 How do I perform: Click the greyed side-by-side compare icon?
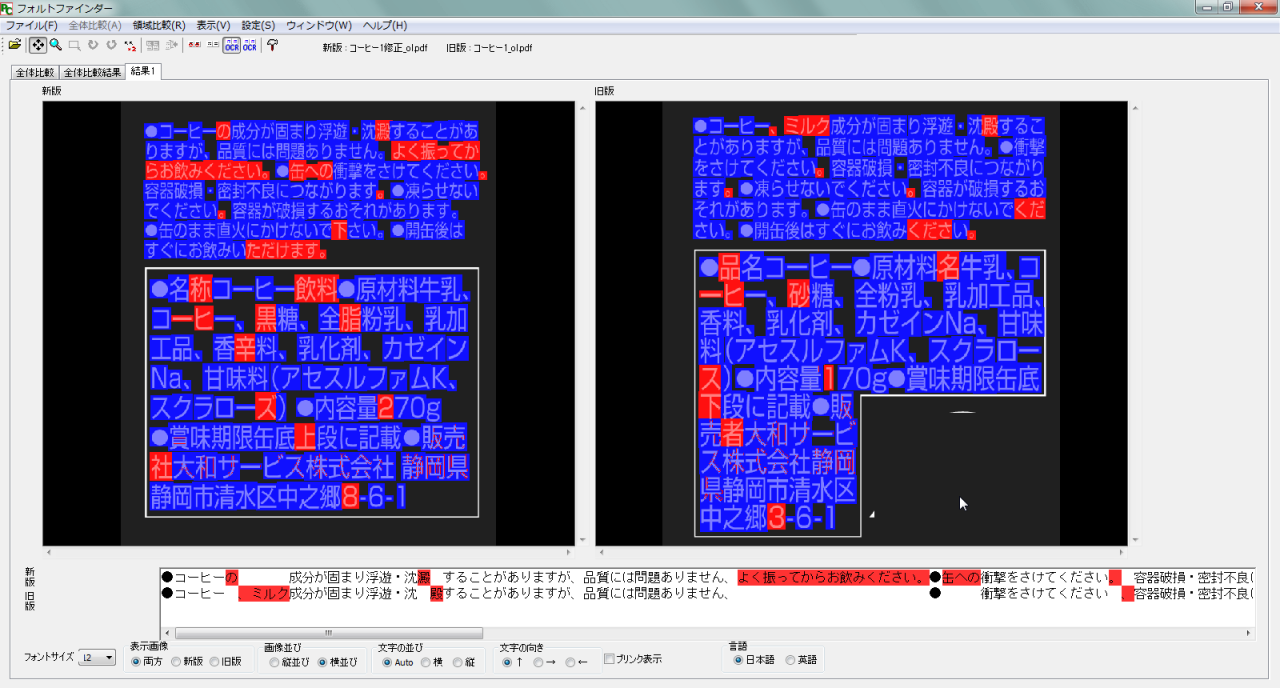pos(153,45)
